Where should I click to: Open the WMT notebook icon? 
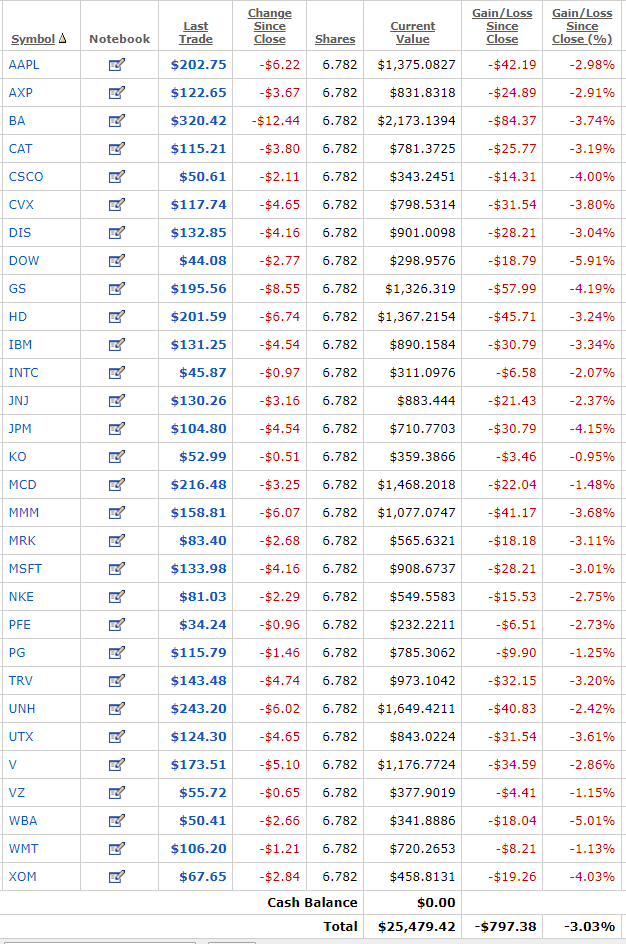click(x=117, y=849)
